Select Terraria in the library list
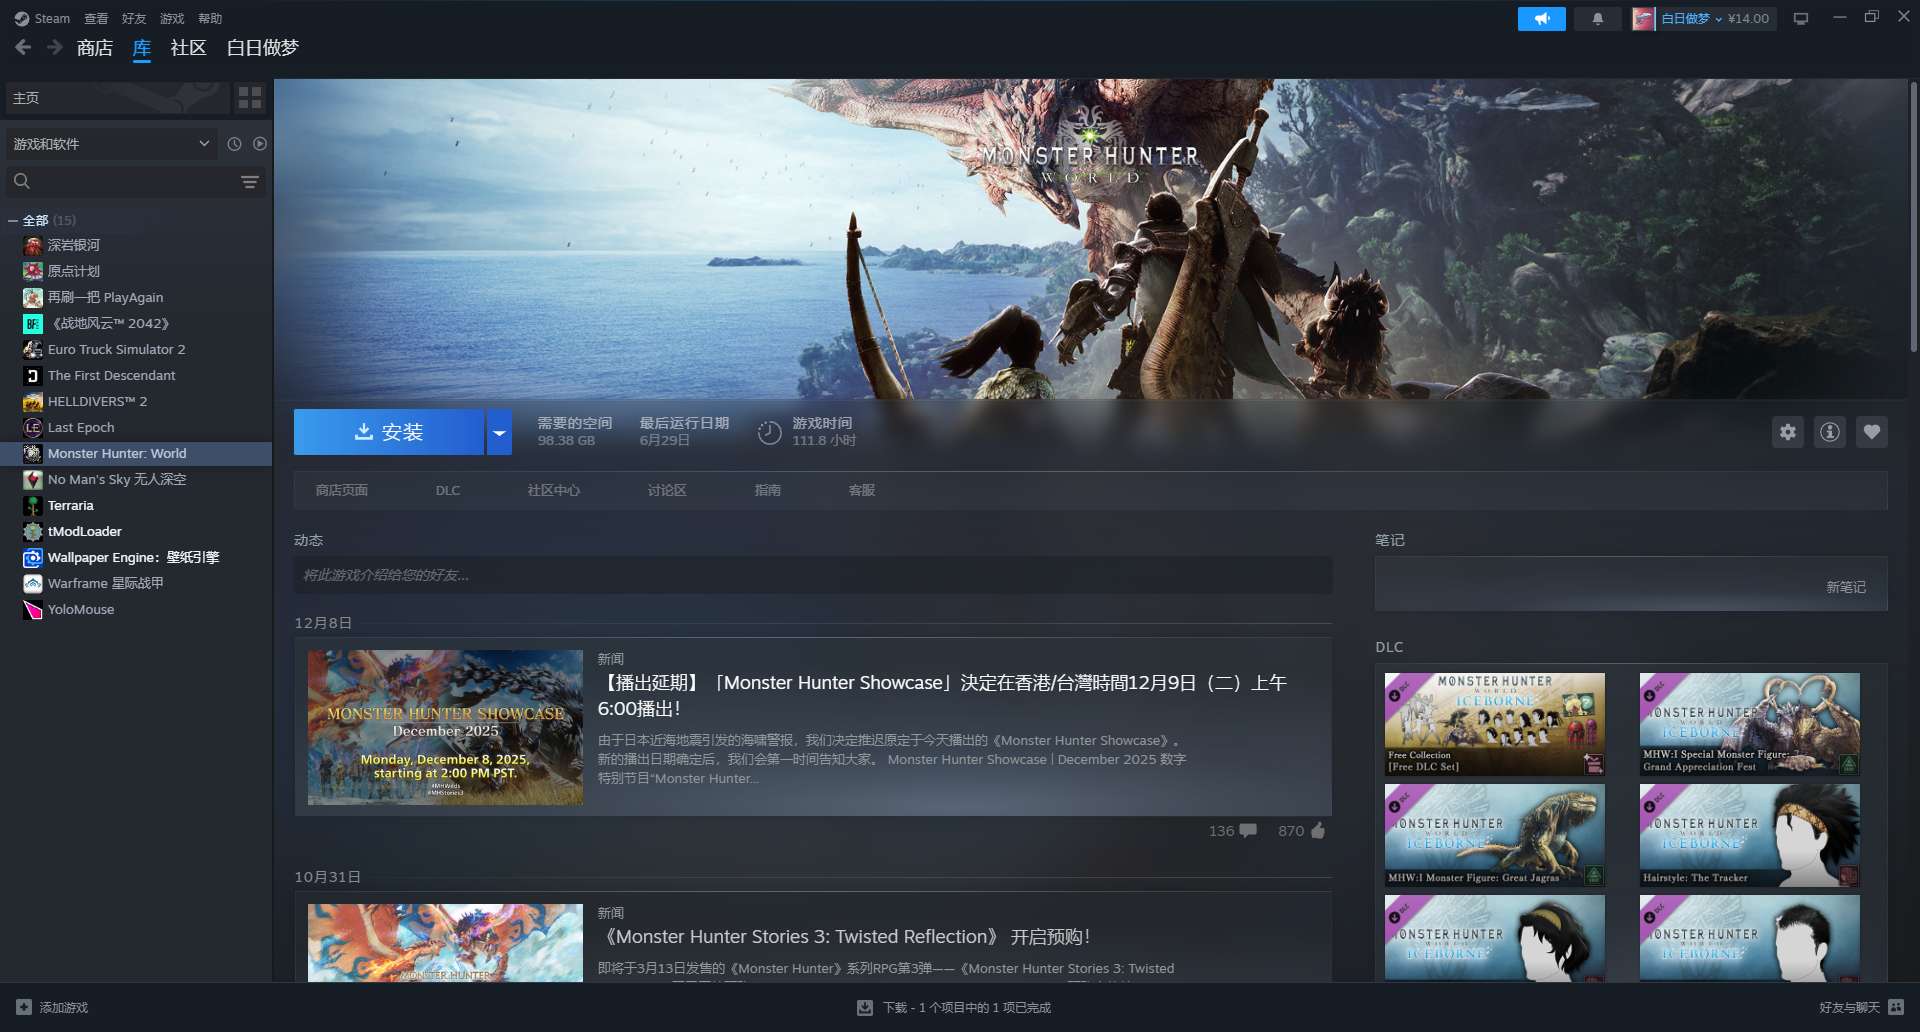Image resolution: width=1920 pixels, height=1032 pixels. 71,506
